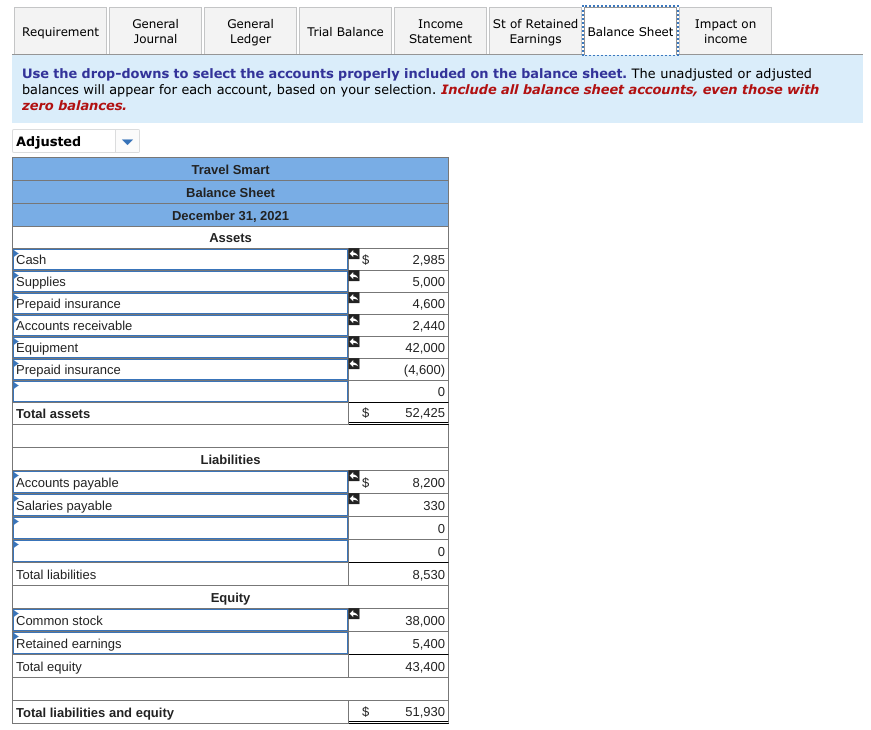Image resolution: width=871 pixels, height=730 pixels.
Task: Click the revert icon next to Supplies balance
Action: [x=352, y=277]
